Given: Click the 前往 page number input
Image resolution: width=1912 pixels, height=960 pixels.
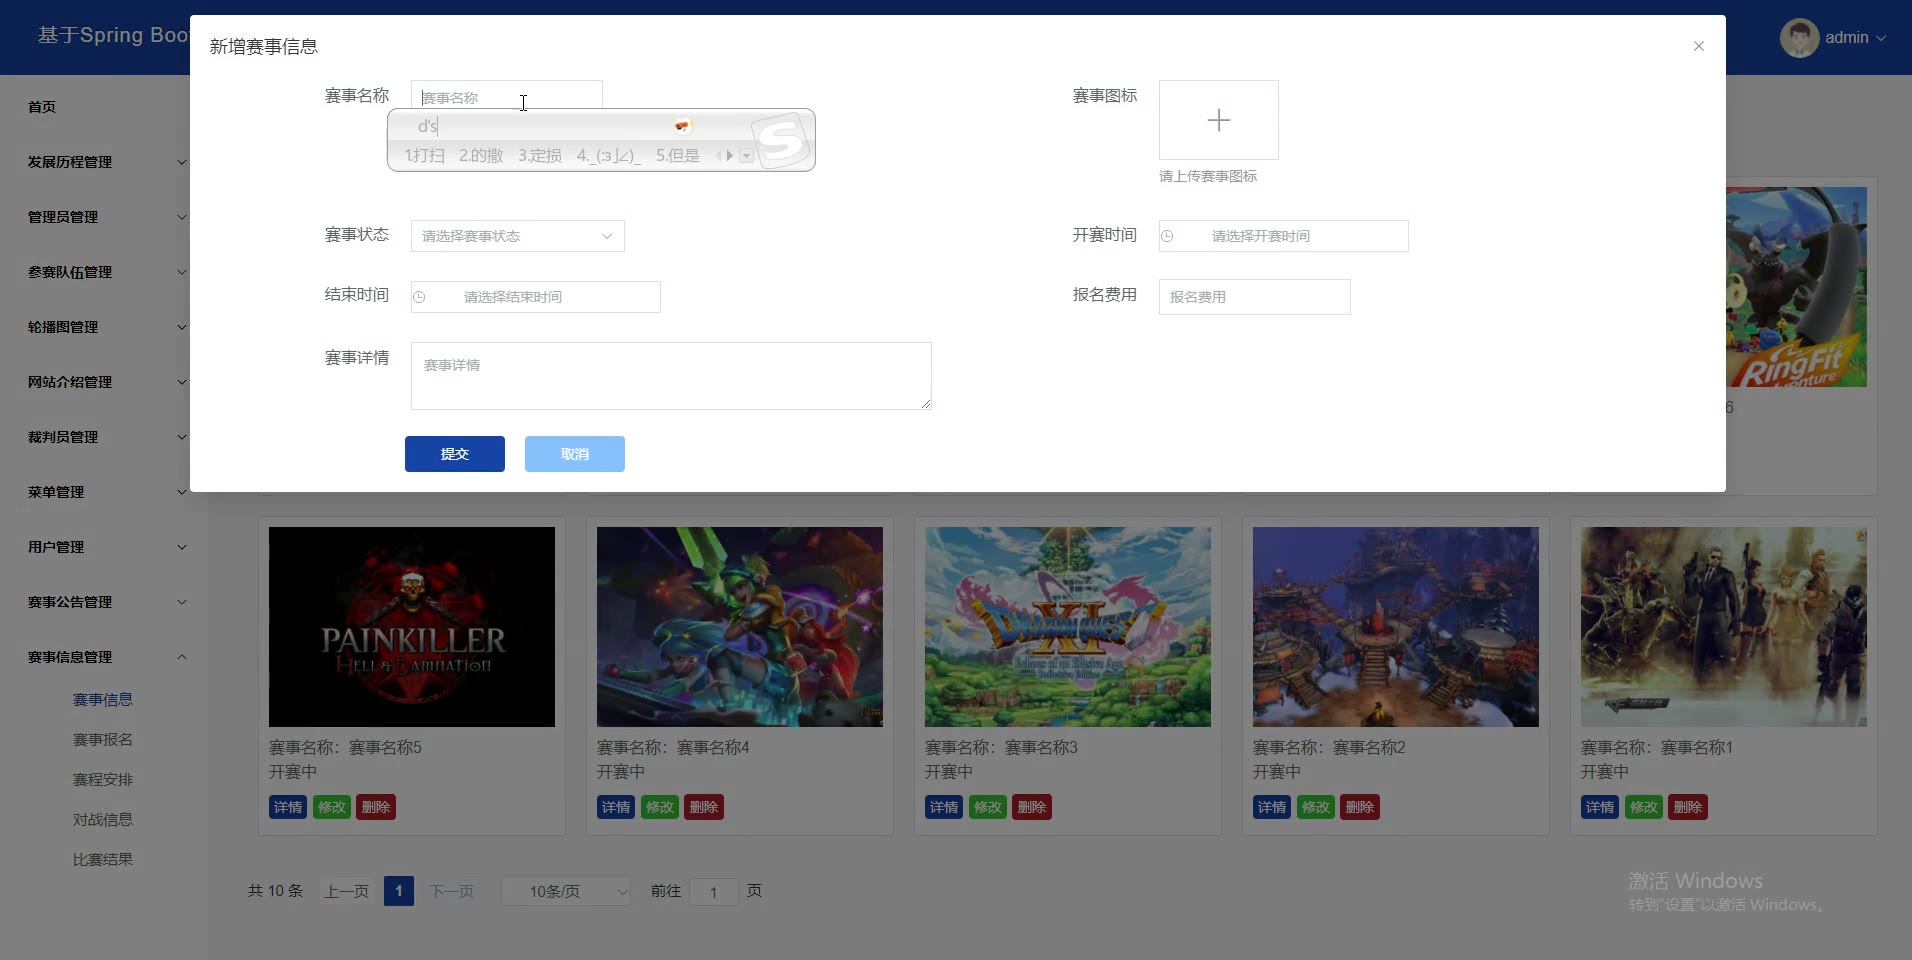Looking at the screenshot, I should click(x=713, y=891).
